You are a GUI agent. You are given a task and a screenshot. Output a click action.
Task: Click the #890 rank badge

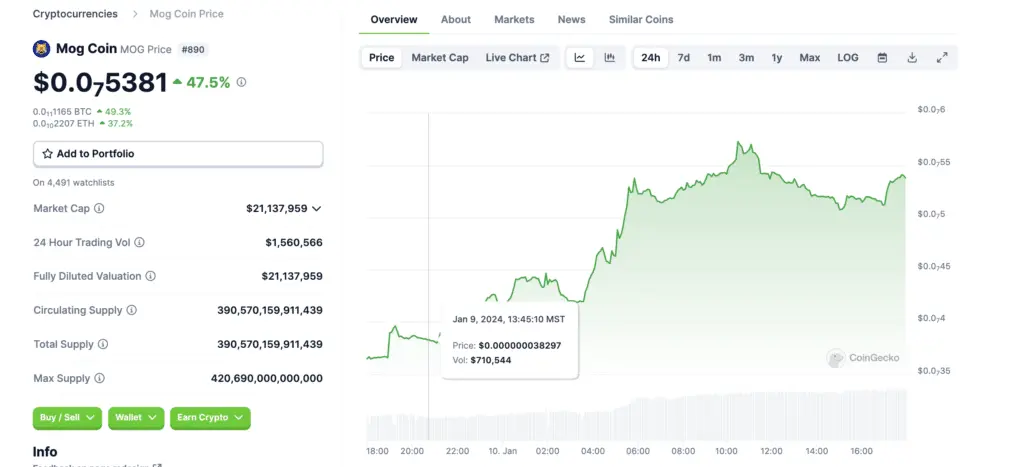click(x=193, y=50)
